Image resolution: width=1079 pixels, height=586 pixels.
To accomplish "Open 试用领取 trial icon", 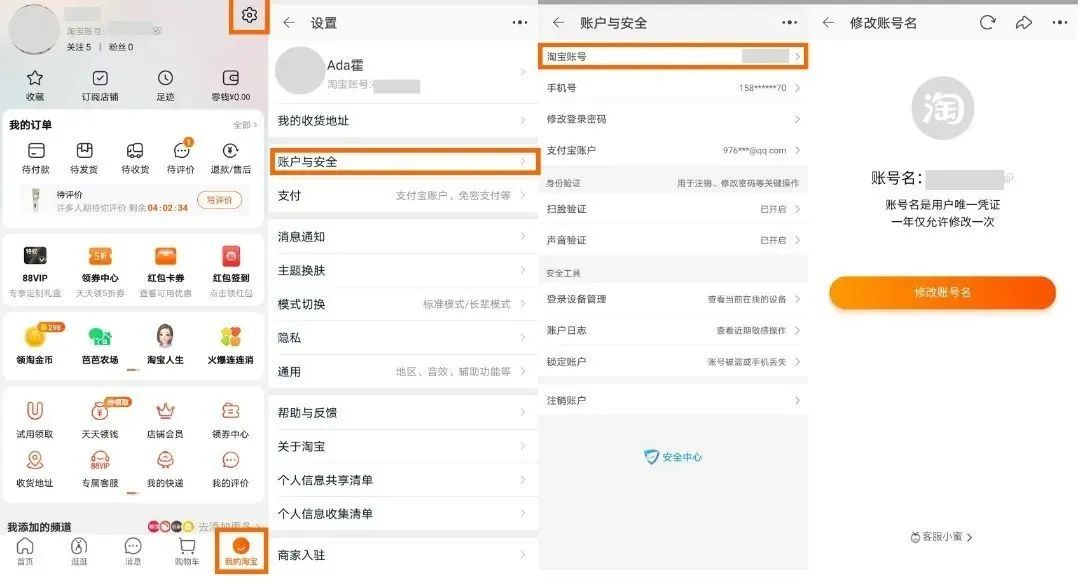I will coord(34,411).
